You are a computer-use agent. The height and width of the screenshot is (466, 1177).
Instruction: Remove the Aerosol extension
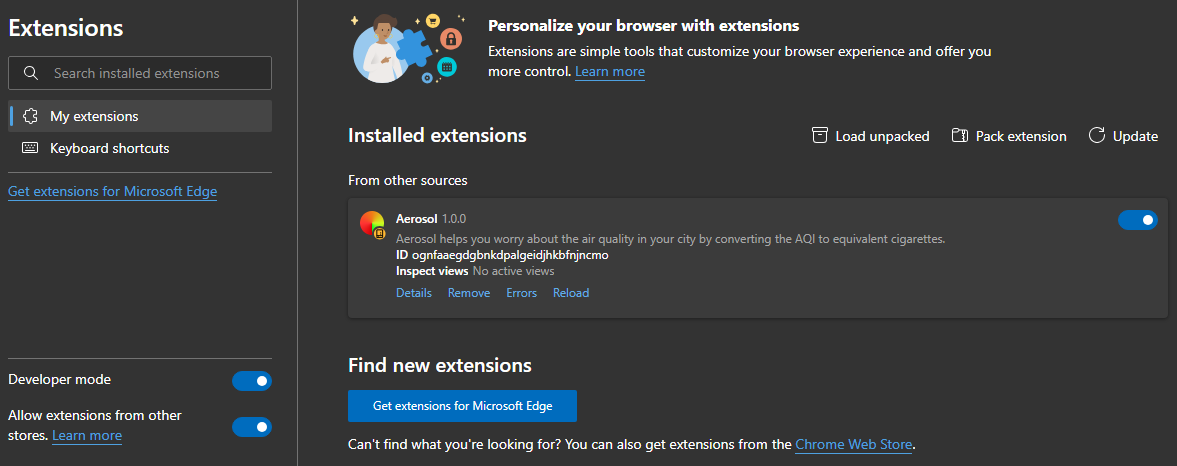tap(469, 293)
